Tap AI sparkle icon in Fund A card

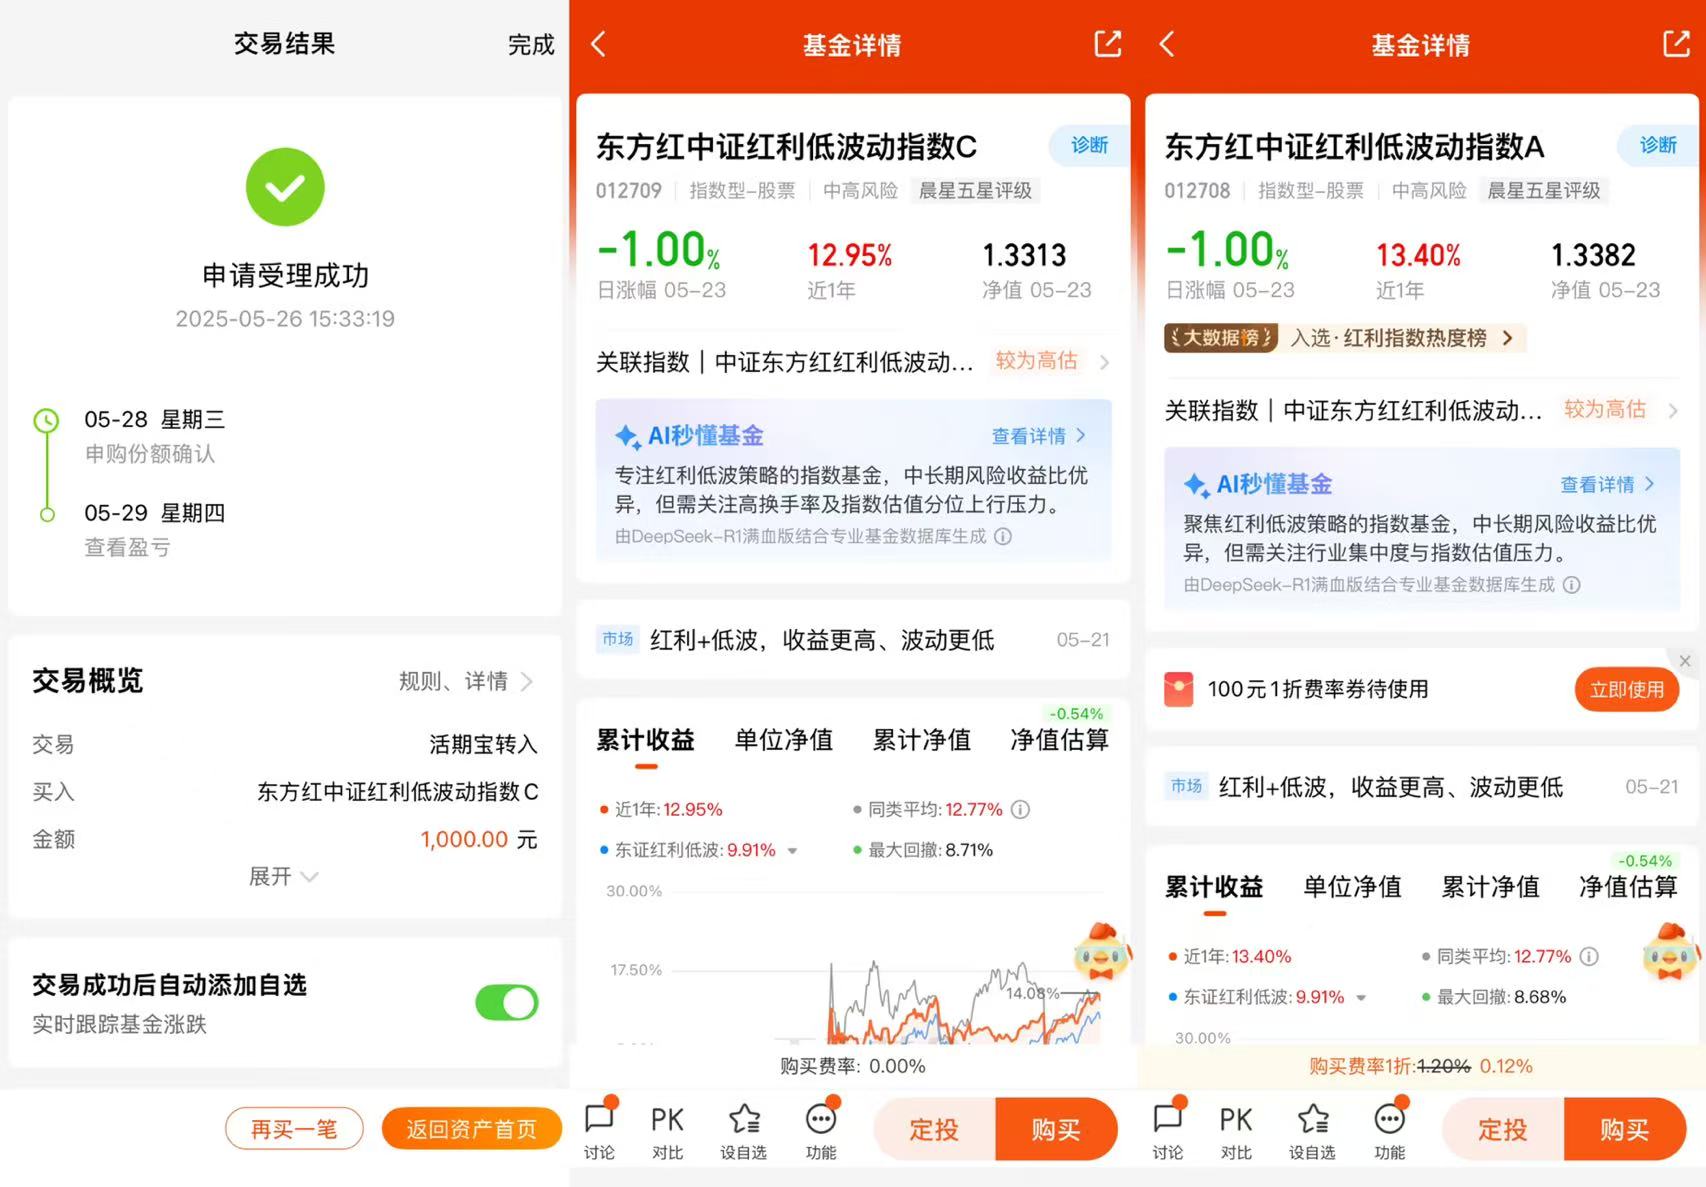1196,485
